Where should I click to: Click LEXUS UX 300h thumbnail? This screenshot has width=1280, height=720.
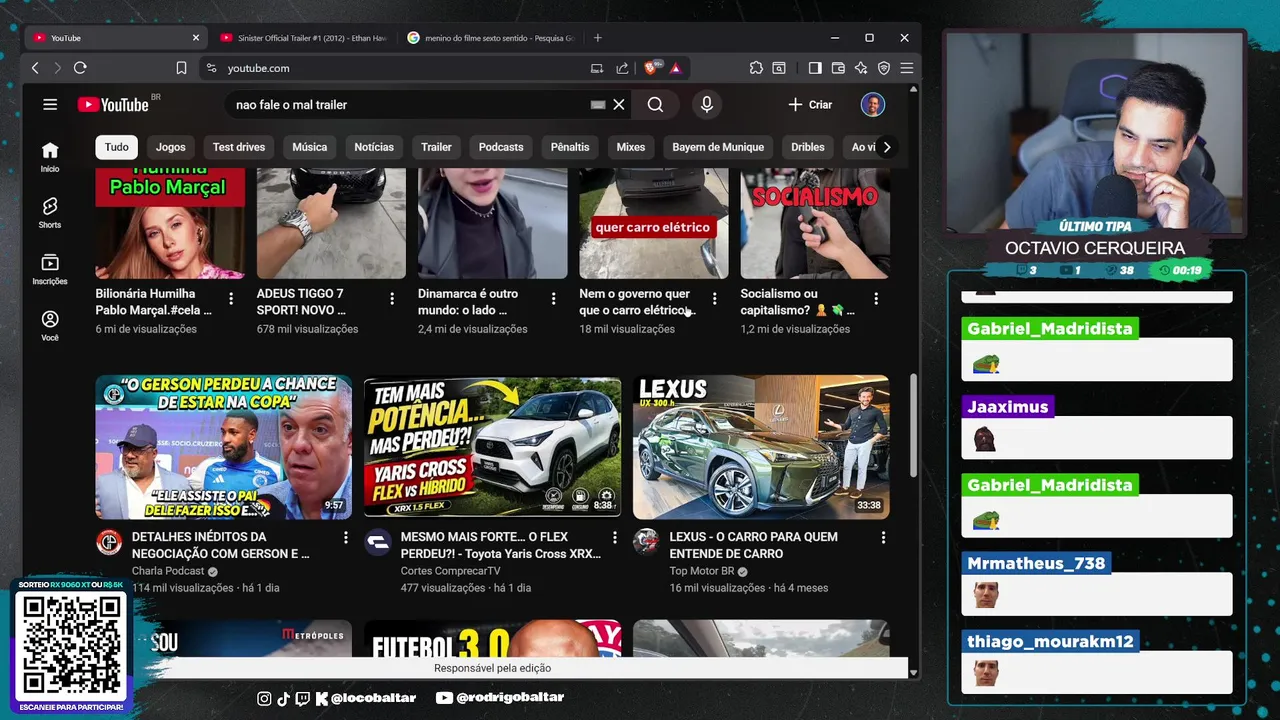(x=761, y=447)
